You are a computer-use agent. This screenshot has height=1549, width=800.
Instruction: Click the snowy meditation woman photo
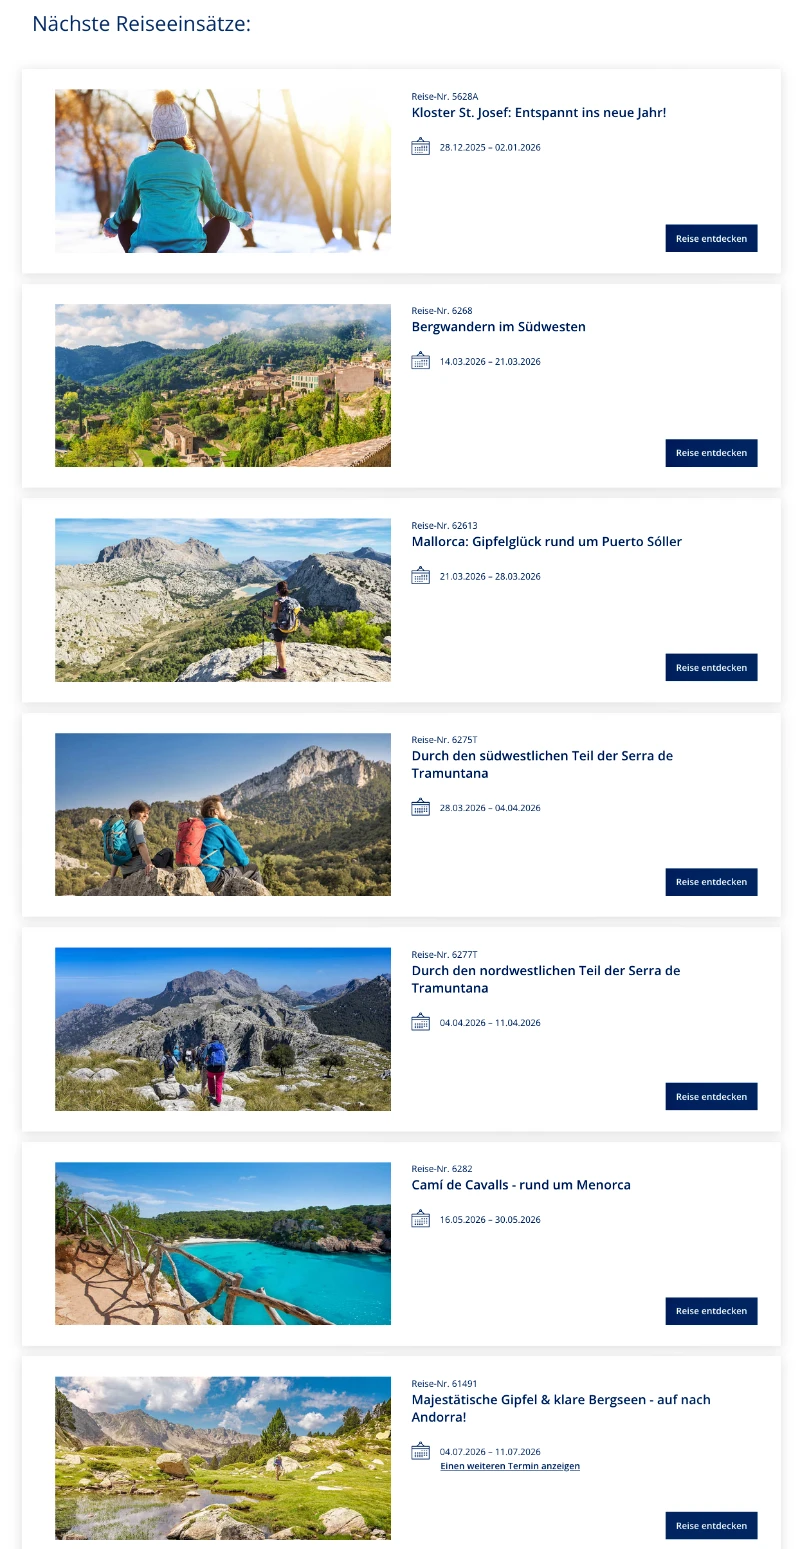click(223, 171)
